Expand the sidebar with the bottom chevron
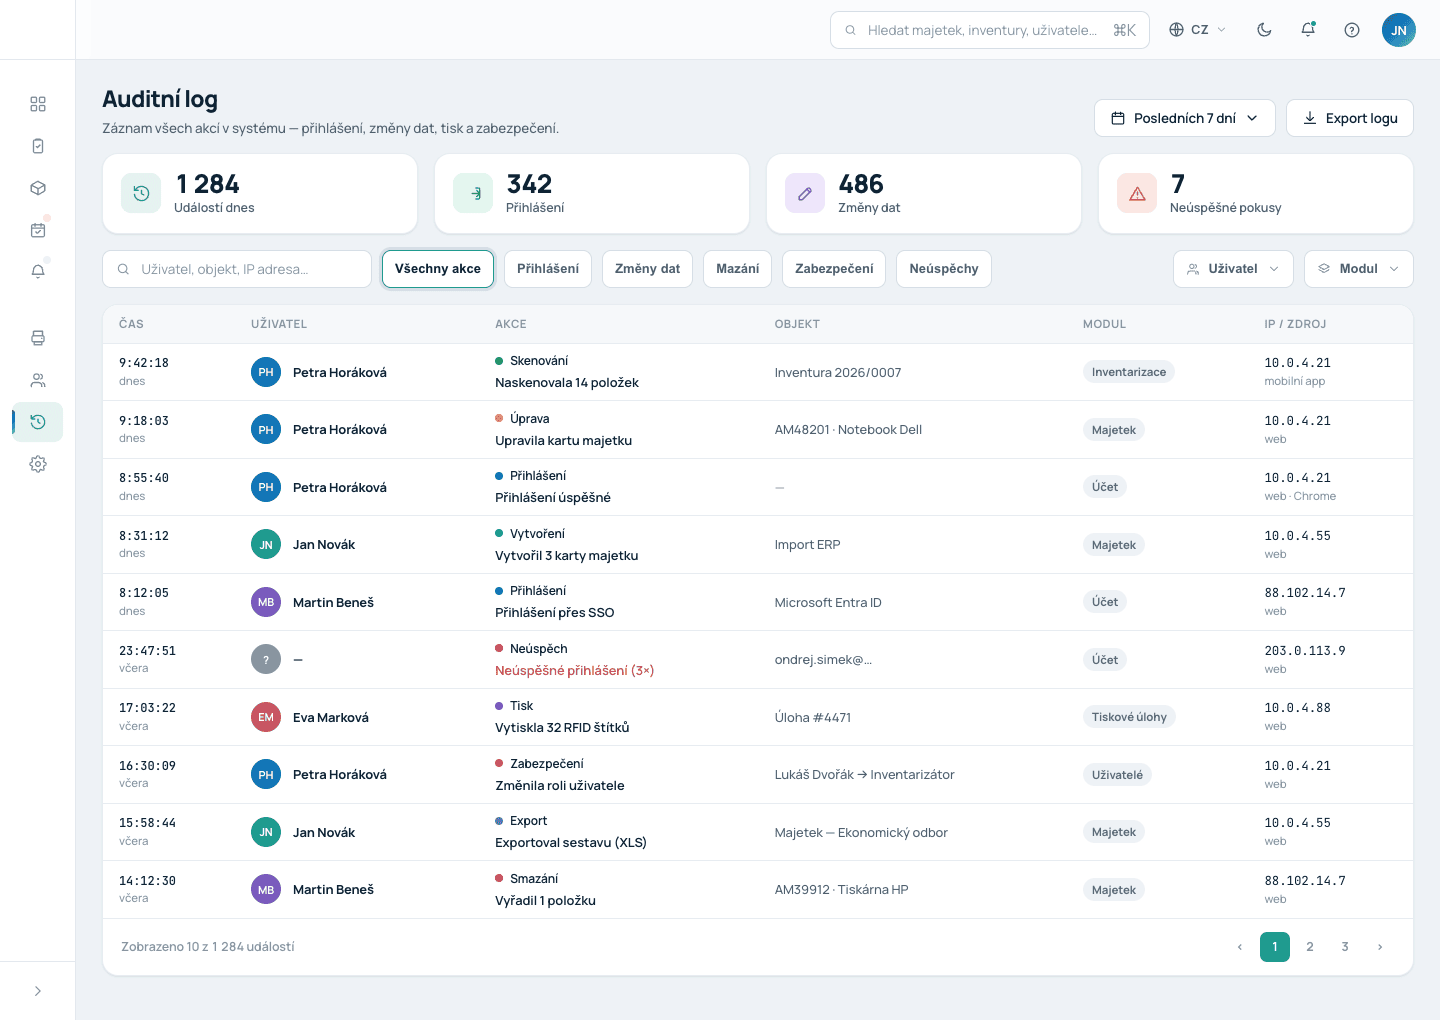Viewport: 1440px width, 1020px height. click(38, 991)
